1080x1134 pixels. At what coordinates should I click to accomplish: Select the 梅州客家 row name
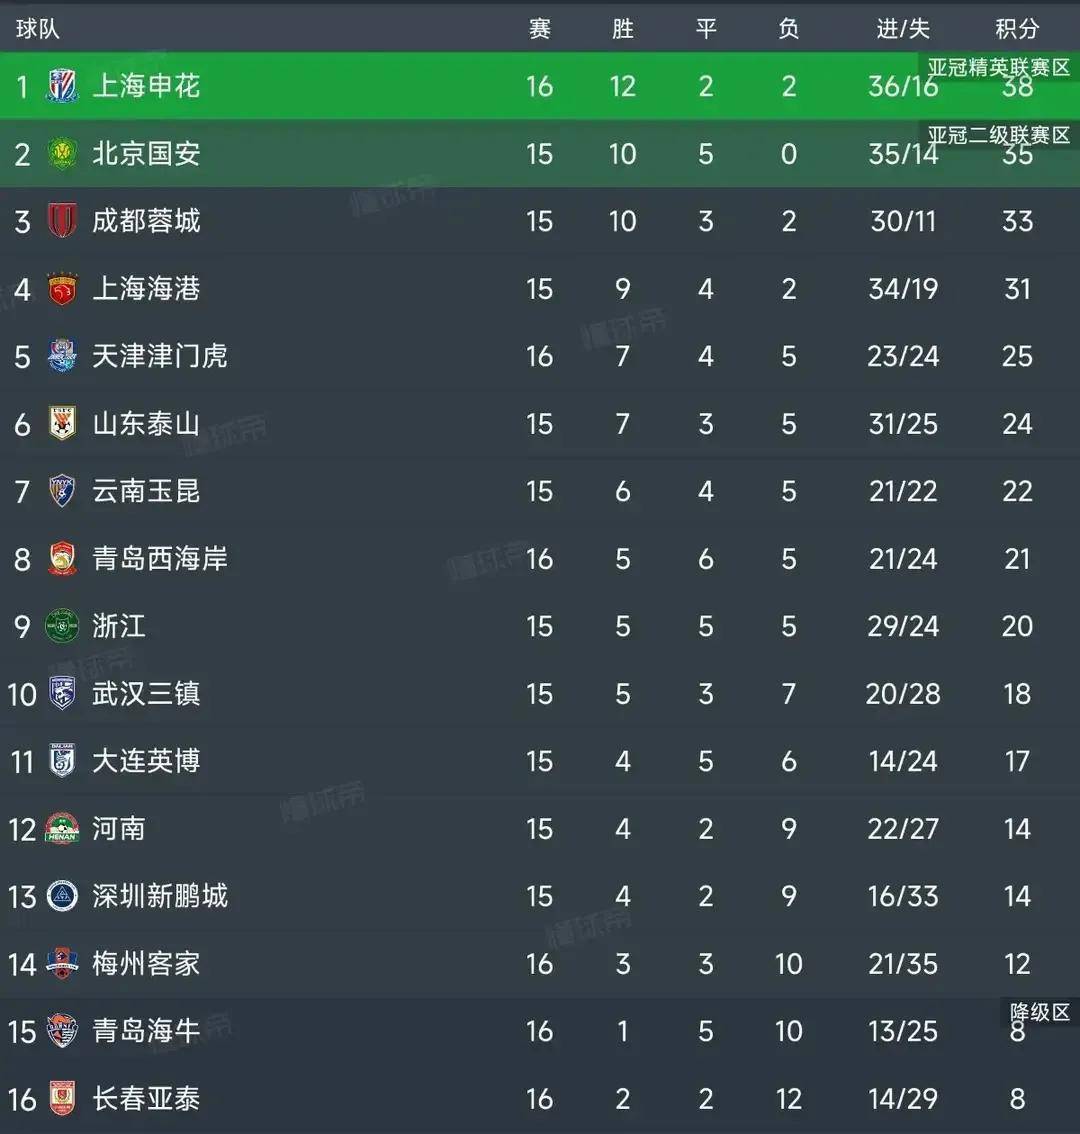tap(146, 963)
